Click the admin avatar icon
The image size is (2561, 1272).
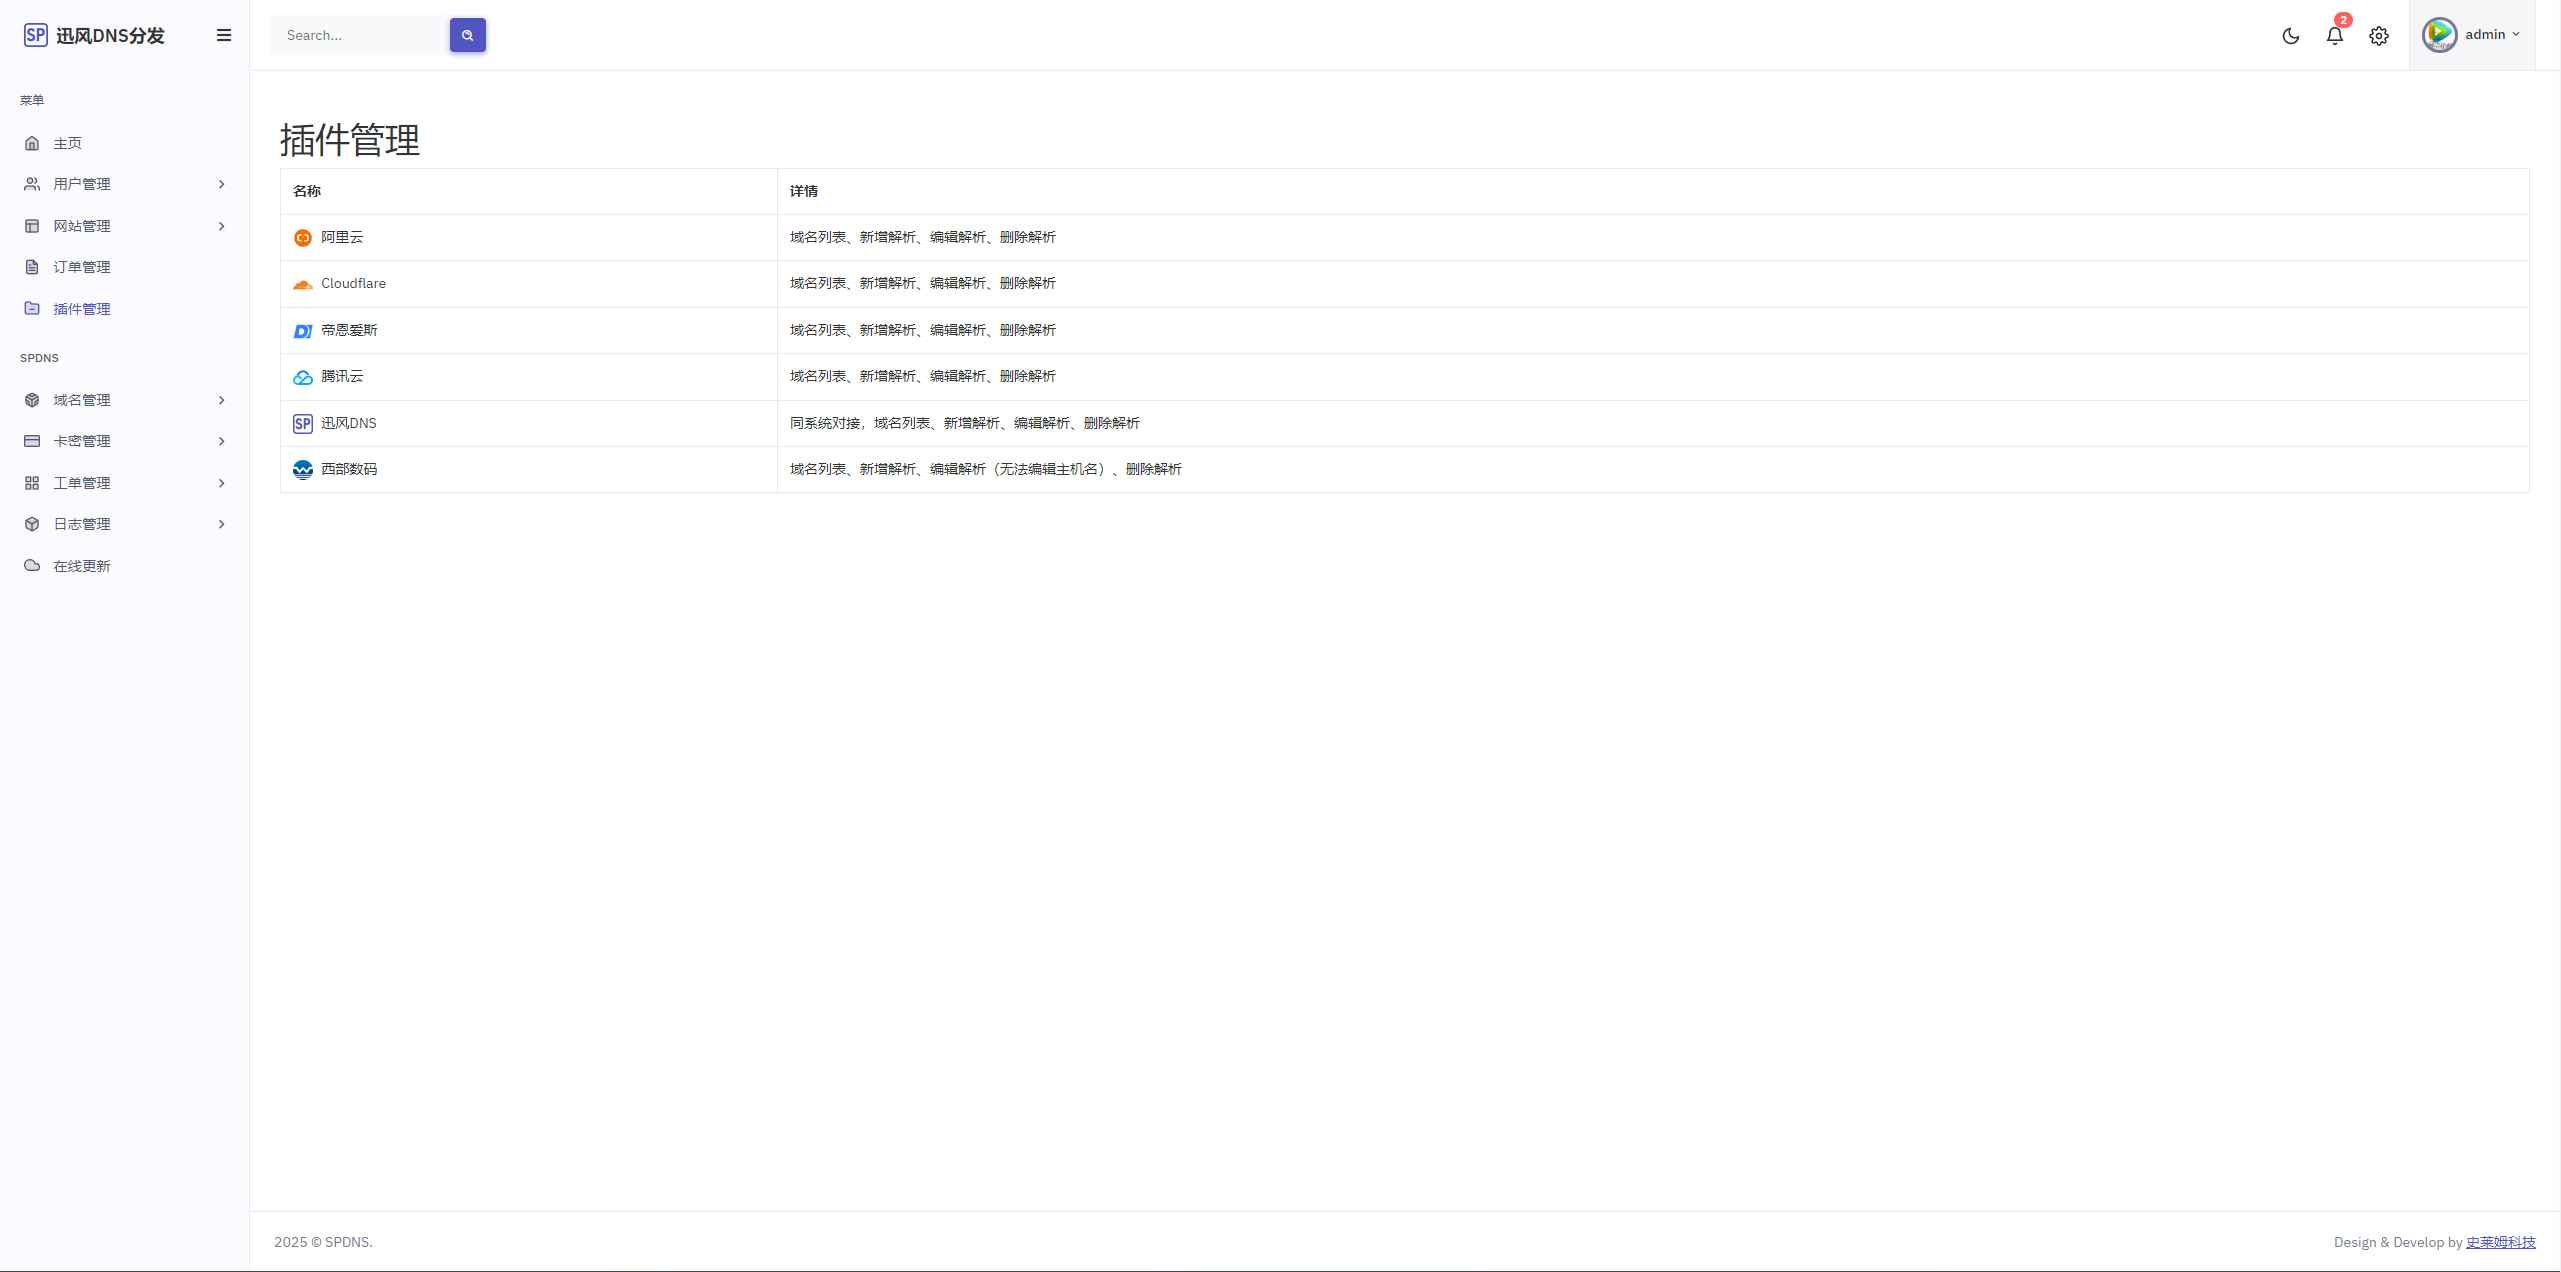tap(2439, 34)
